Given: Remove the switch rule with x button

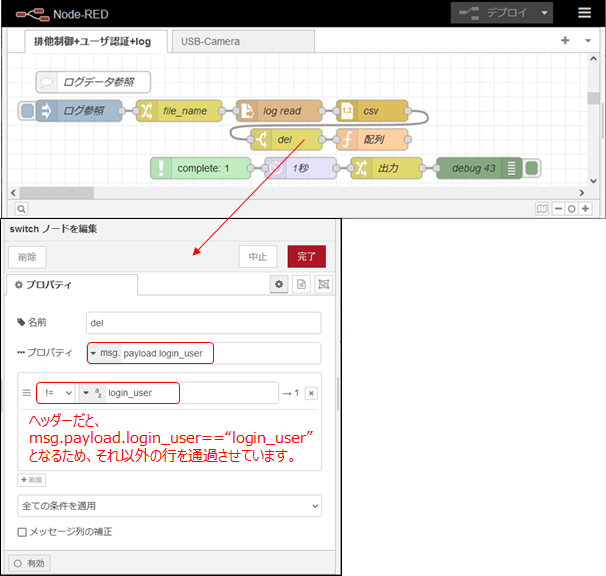Looking at the screenshot, I should [311, 393].
